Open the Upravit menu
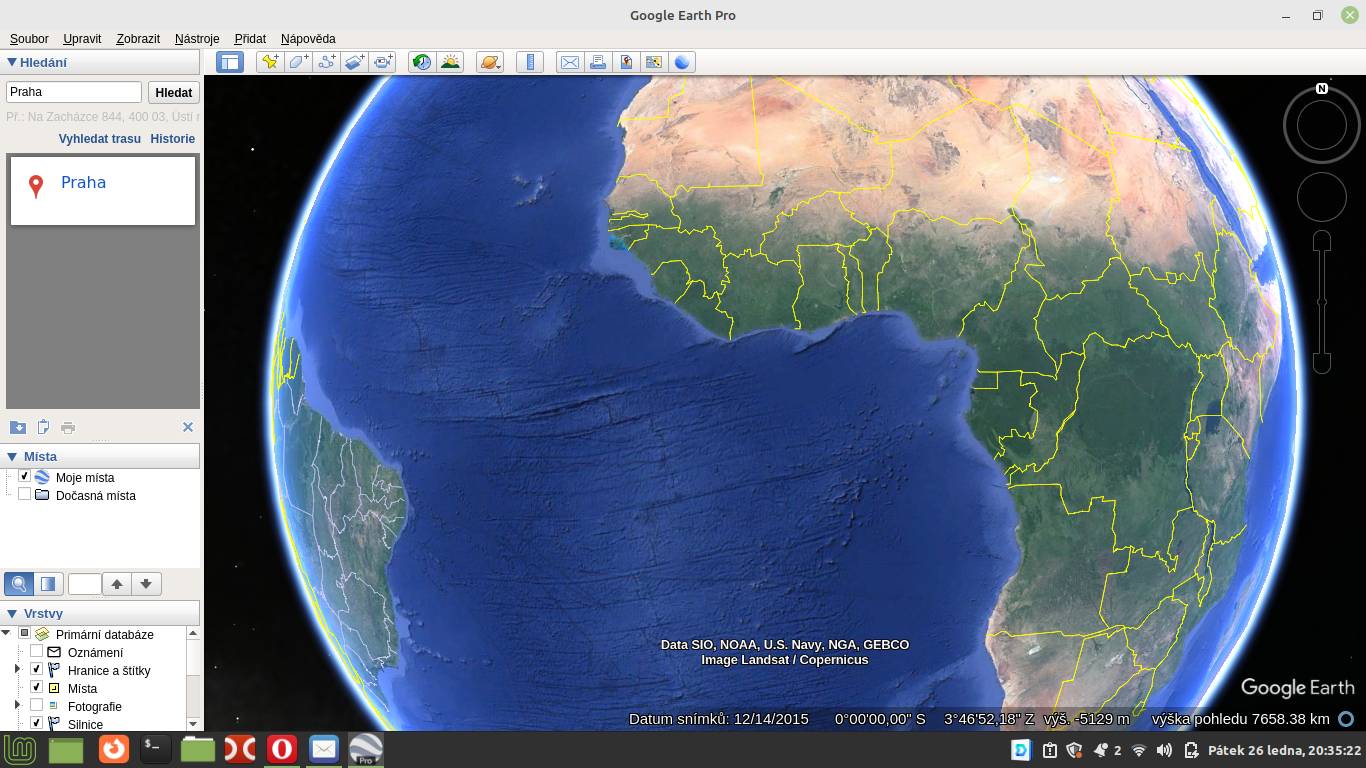 click(82, 38)
